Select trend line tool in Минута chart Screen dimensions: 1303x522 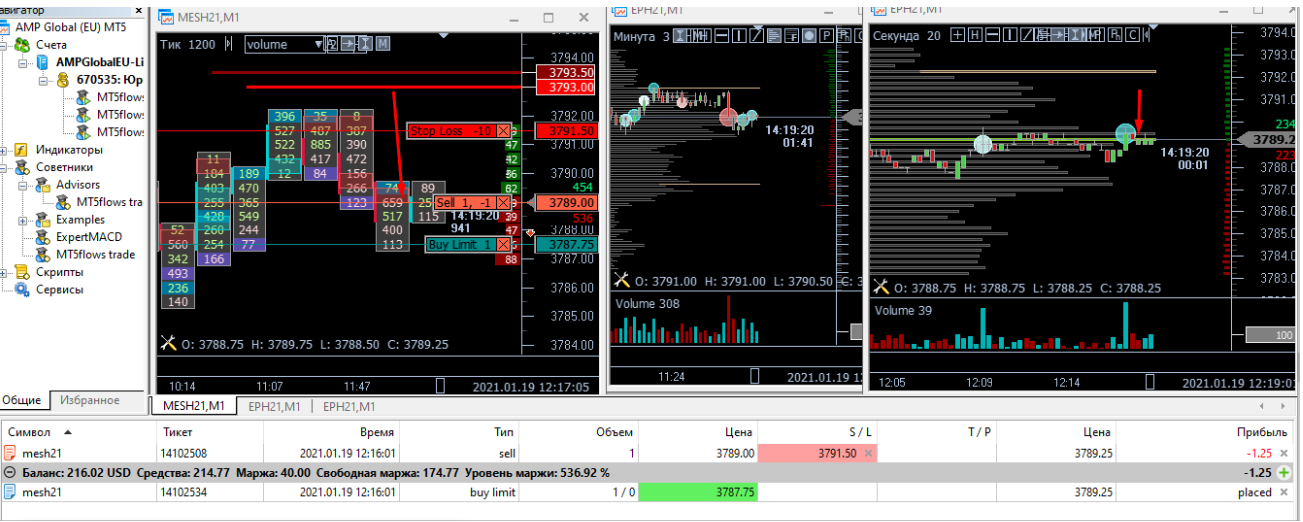point(757,35)
